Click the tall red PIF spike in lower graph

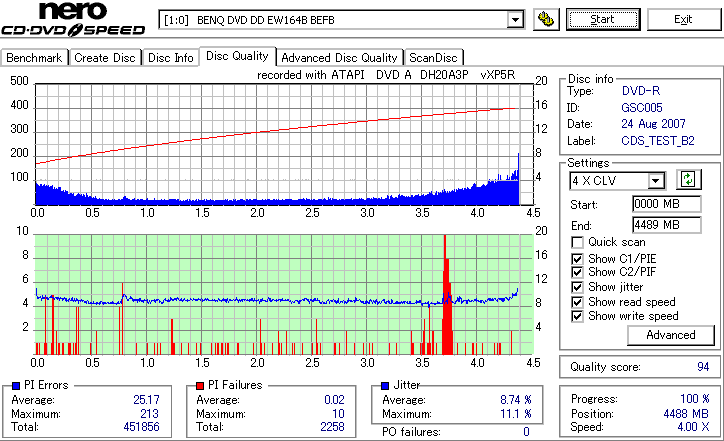[x=446, y=296]
